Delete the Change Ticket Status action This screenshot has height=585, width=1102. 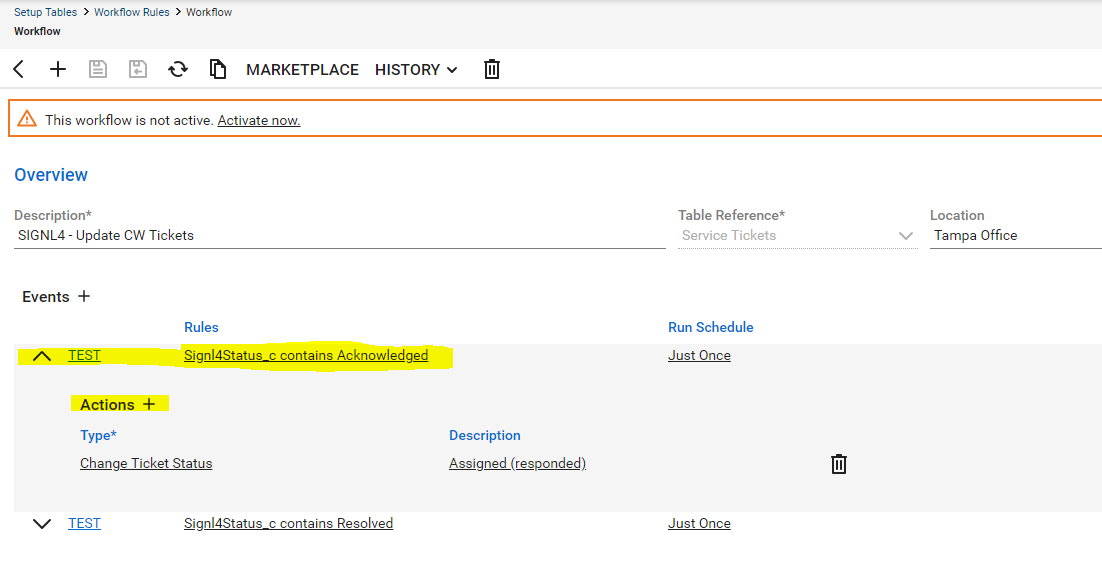click(838, 464)
